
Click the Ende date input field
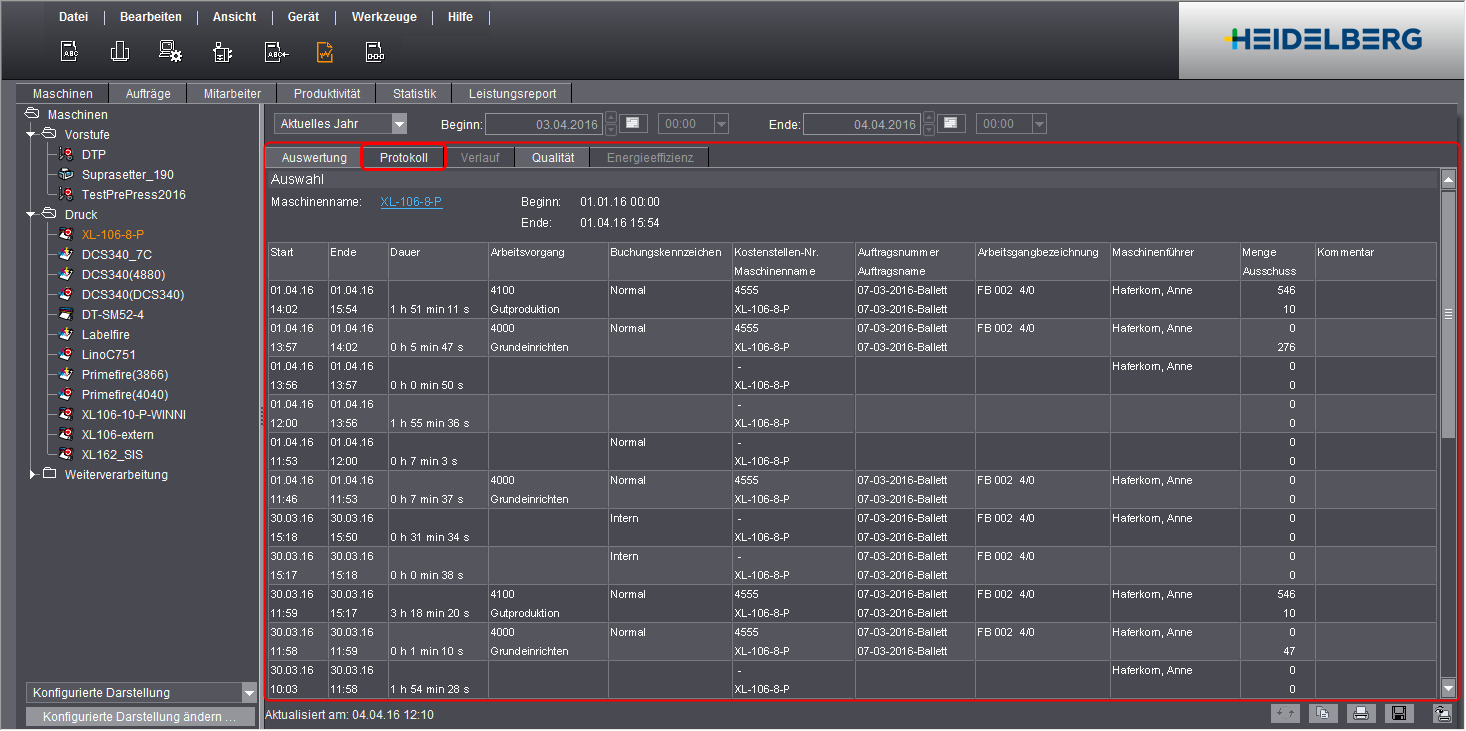(x=863, y=124)
